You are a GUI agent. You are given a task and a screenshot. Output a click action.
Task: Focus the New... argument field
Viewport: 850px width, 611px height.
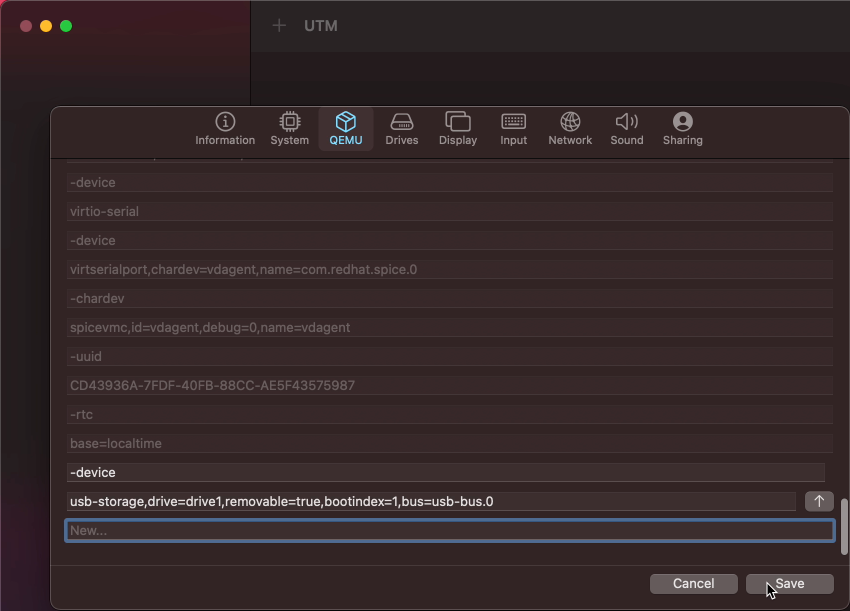coord(449,531)
